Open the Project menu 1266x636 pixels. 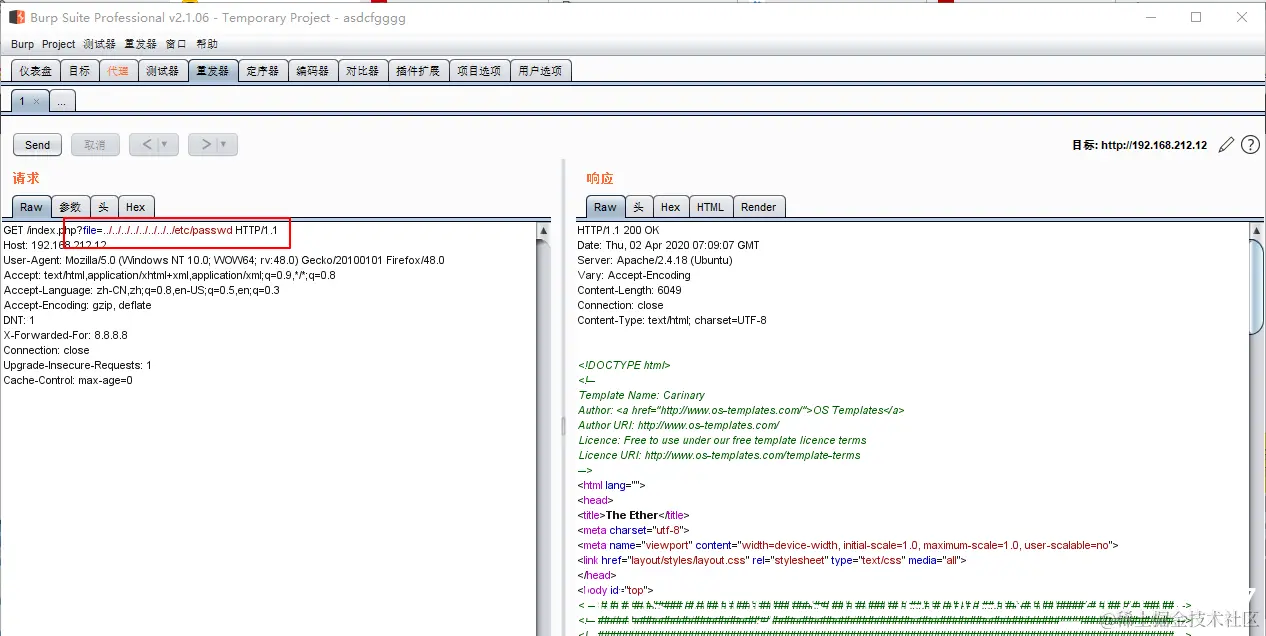pos(59,44)
